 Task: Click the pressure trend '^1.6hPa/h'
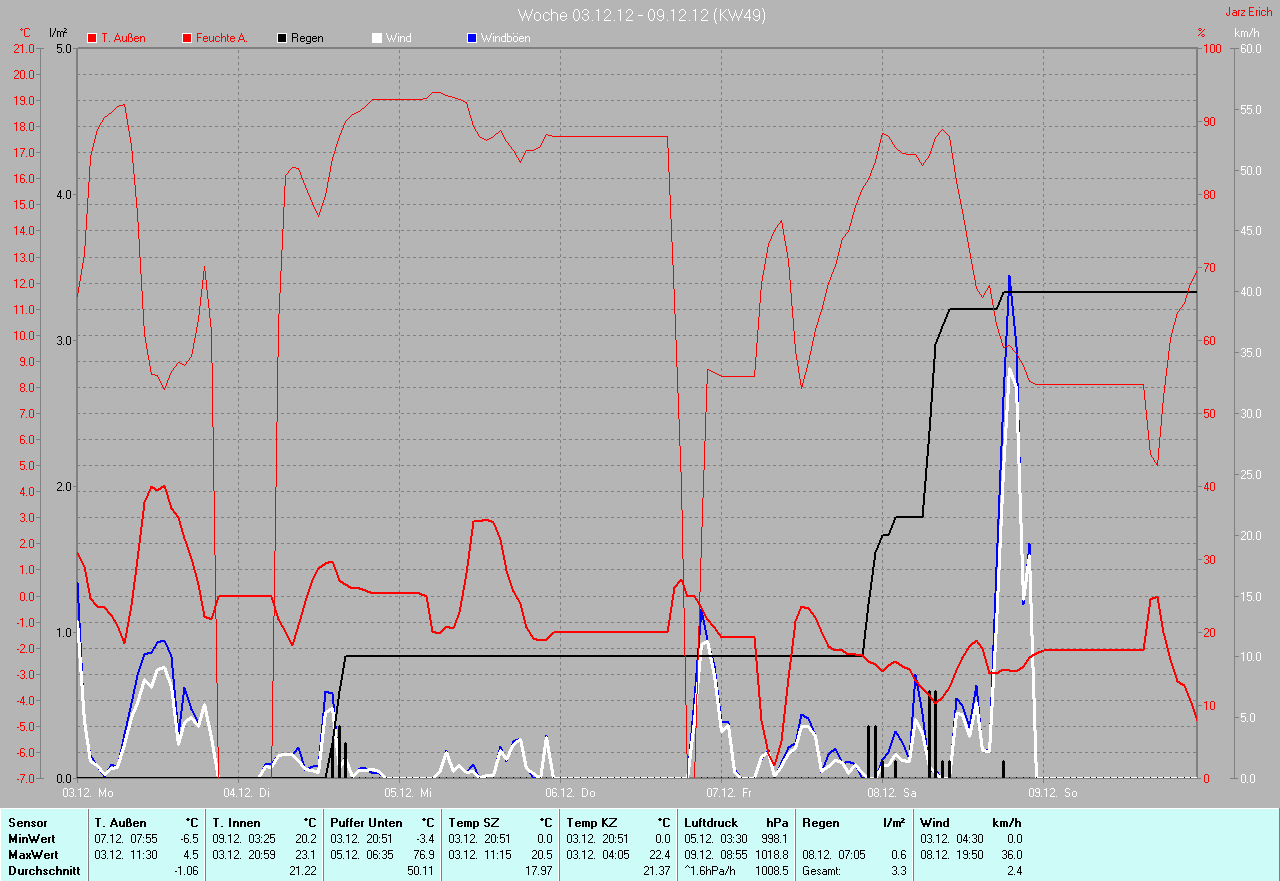point(712,871)
